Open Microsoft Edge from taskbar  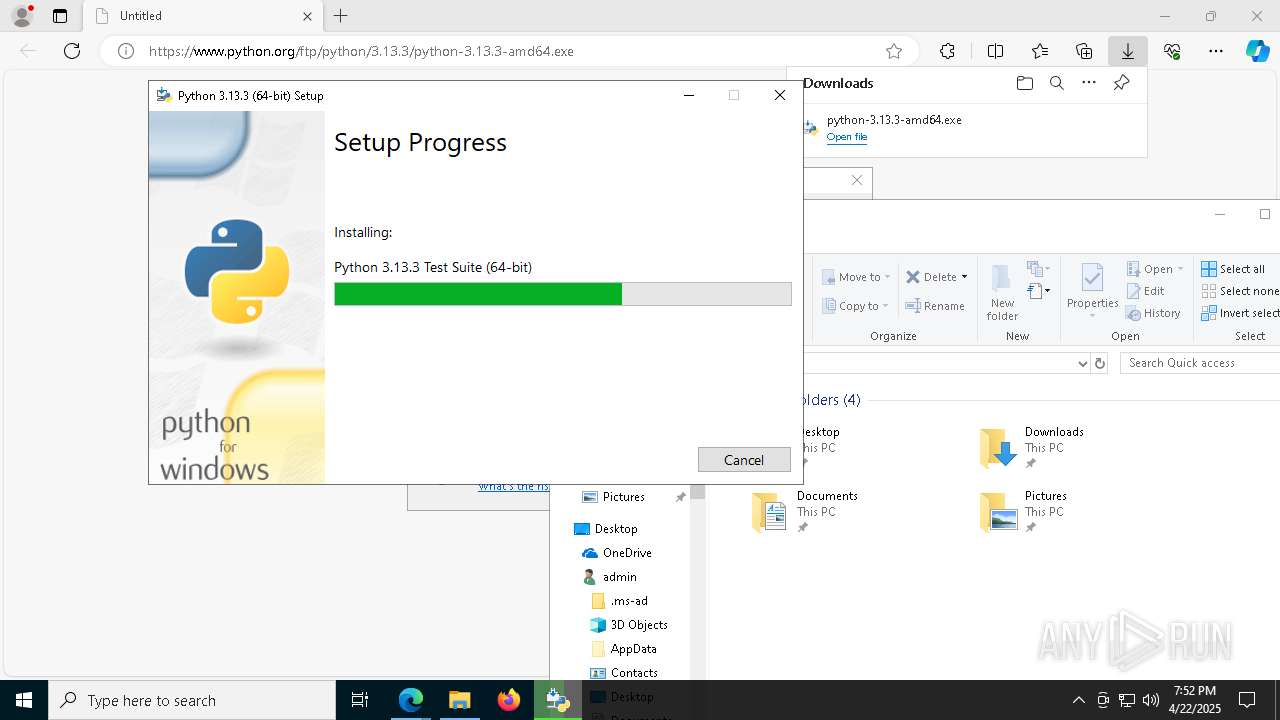click(x=411, y=700)
